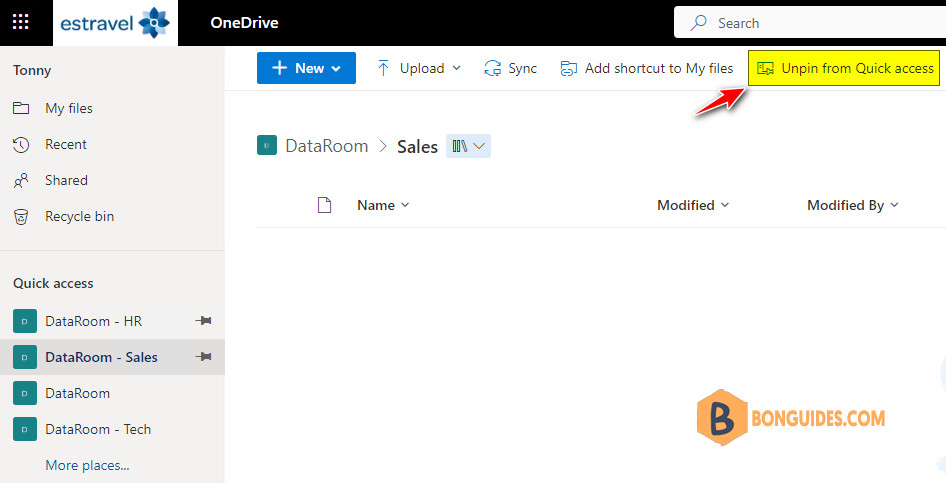Click the Tonny user name label
946x483 pixels.
[x=32, y=71]
